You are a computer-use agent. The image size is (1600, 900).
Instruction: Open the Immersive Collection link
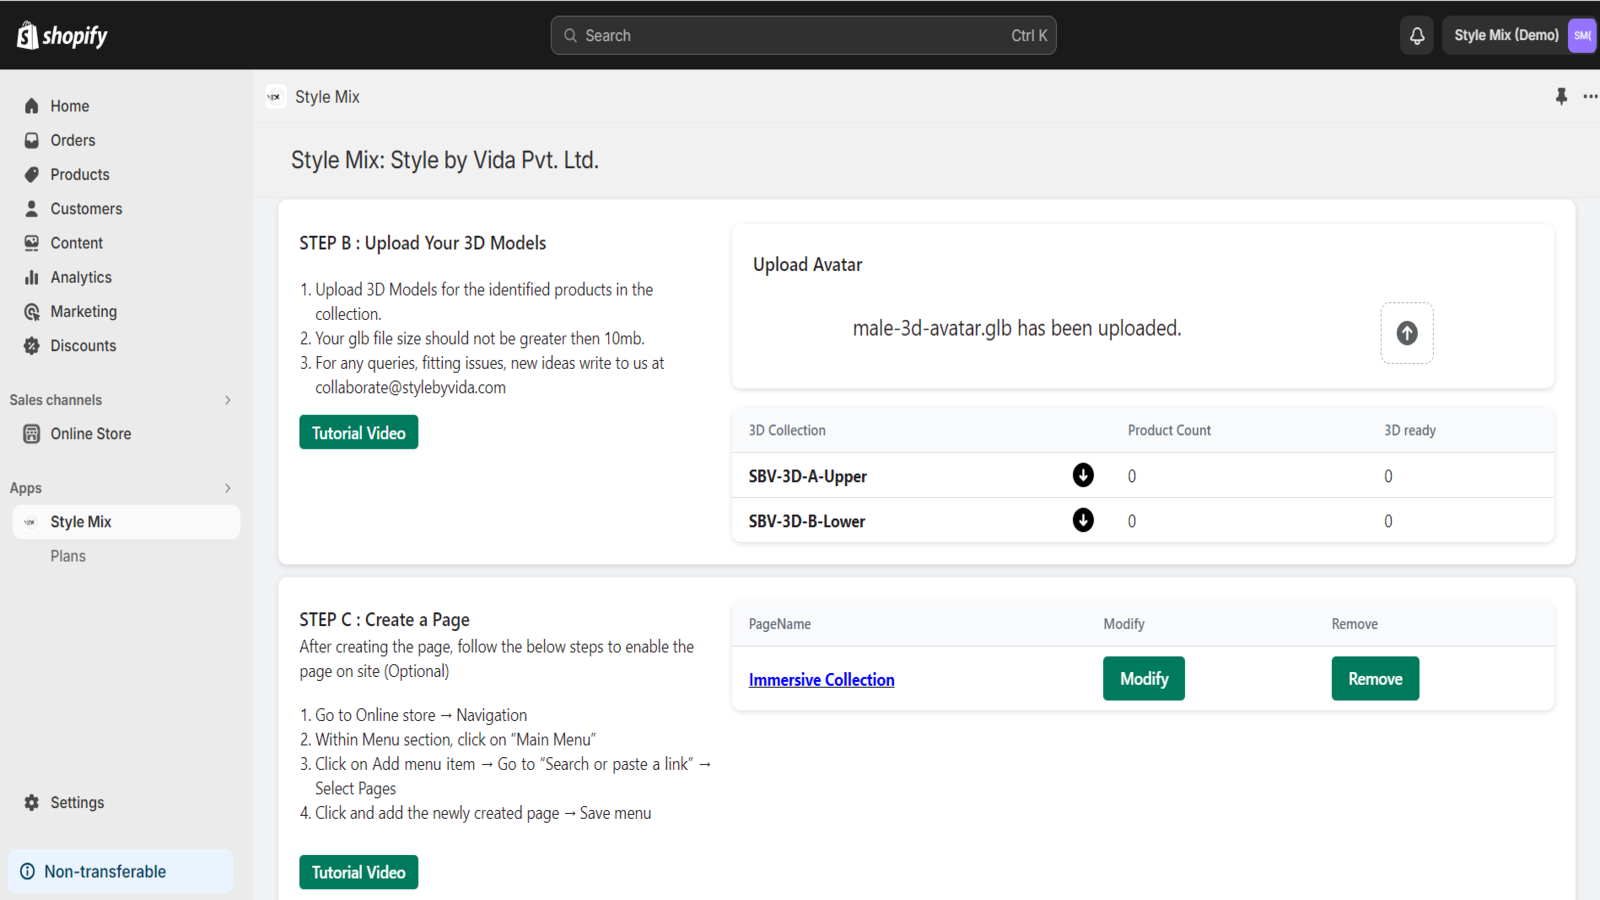(821, 680)
